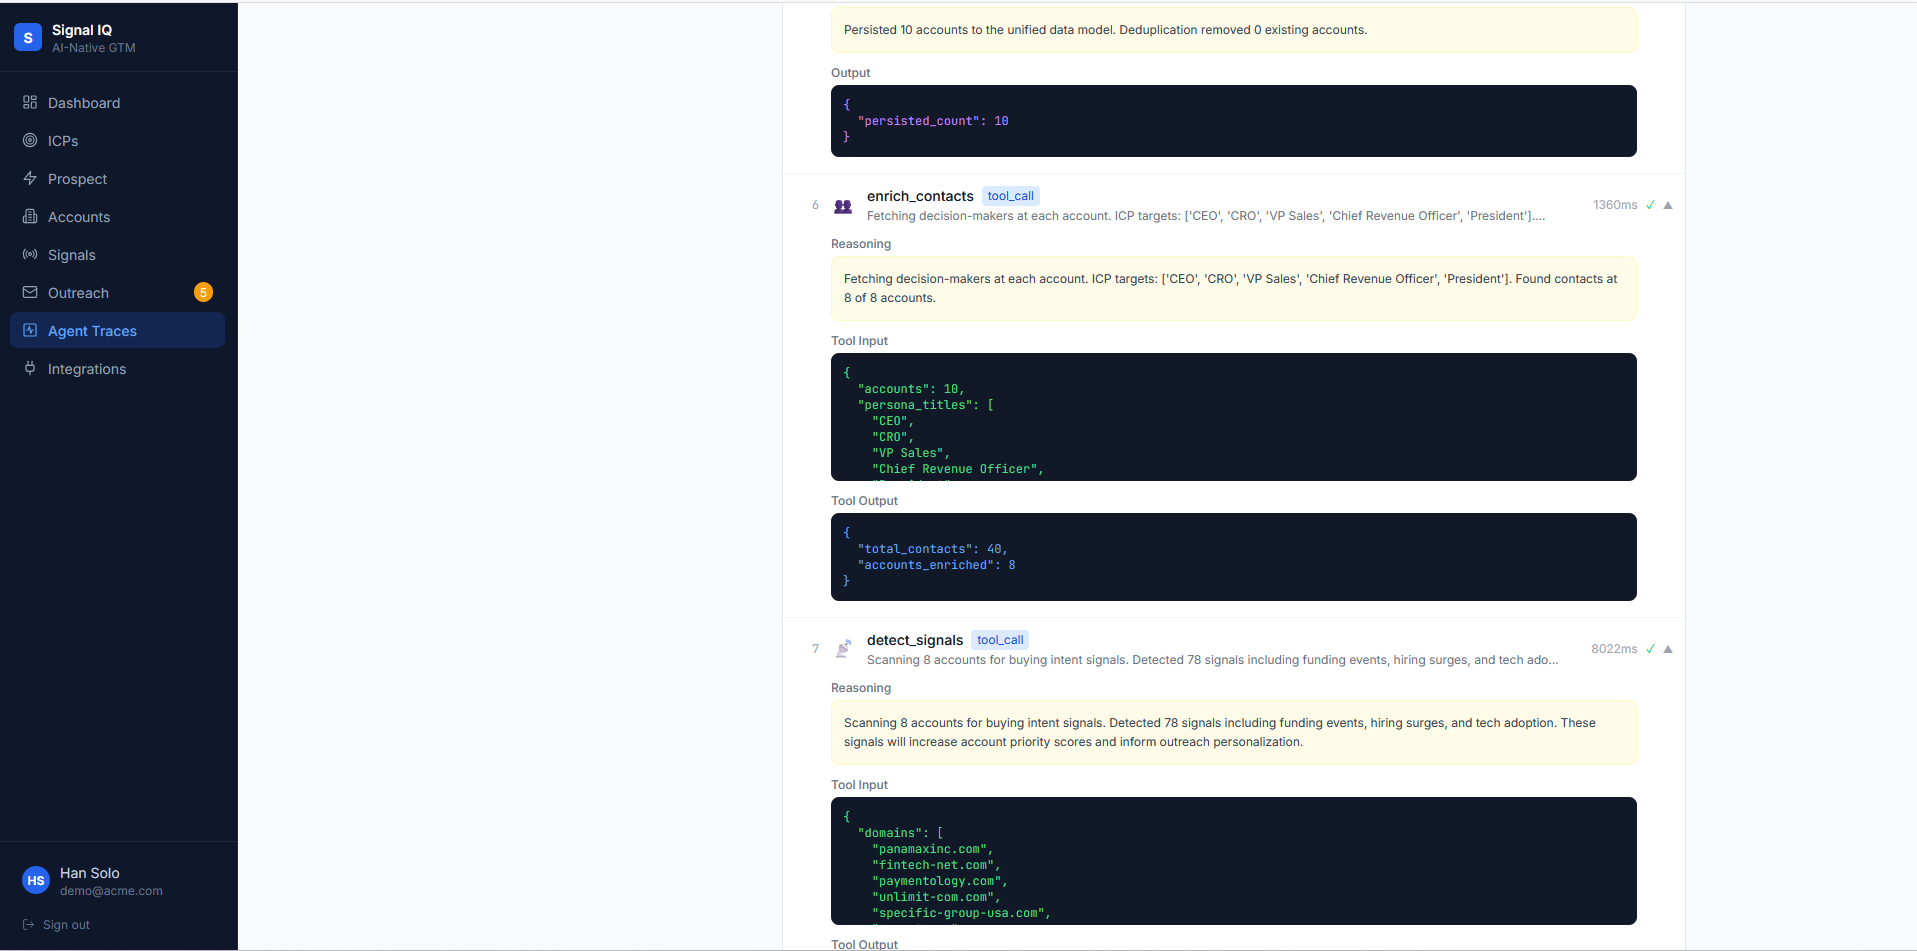This screenshot has height=951, width=1917.
Task: Click the Signals broadcast icon
Action: pyautogui.click(x=30, y=254)
